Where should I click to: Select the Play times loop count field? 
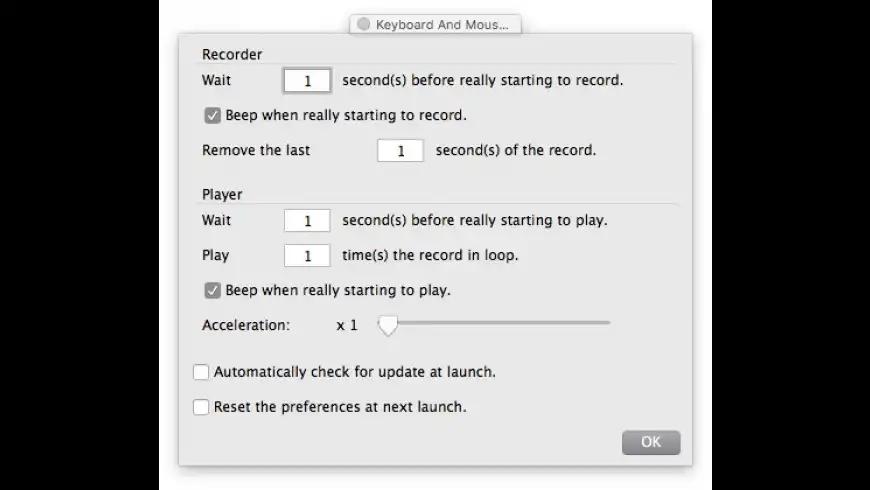[x=307, y=256]
